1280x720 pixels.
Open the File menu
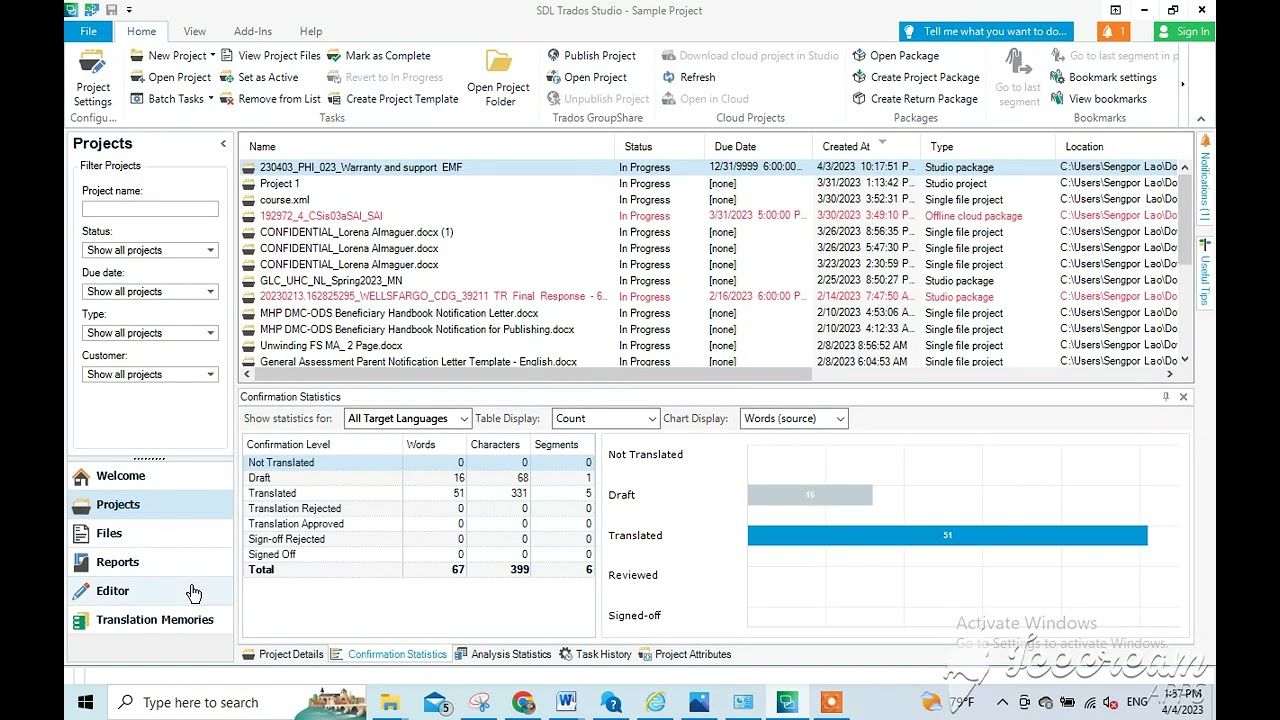click(x=88, y=32)
